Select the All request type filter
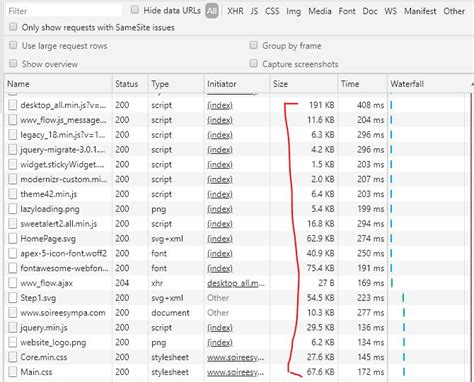 (x=212, y=11)
